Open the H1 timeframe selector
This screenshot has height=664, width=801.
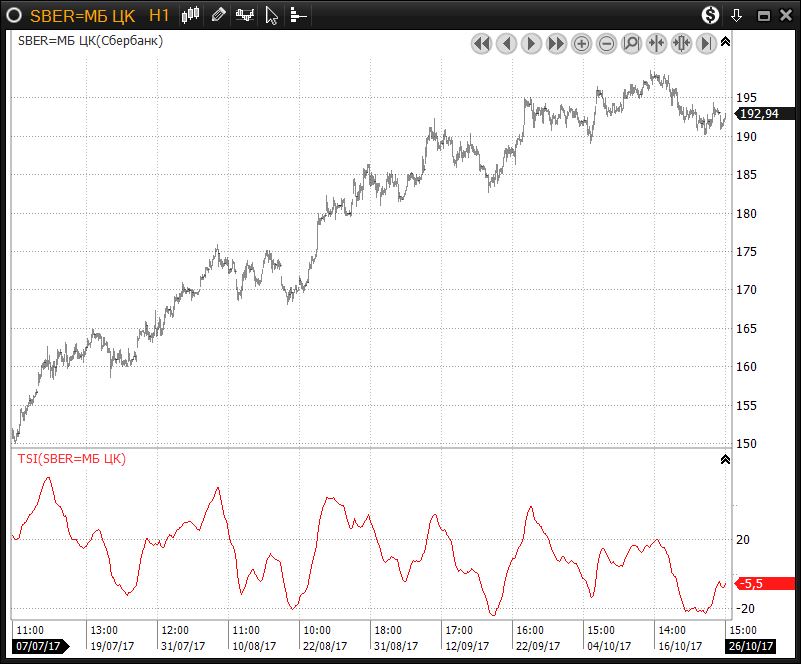pyautogui.click(x=159, y=15)
